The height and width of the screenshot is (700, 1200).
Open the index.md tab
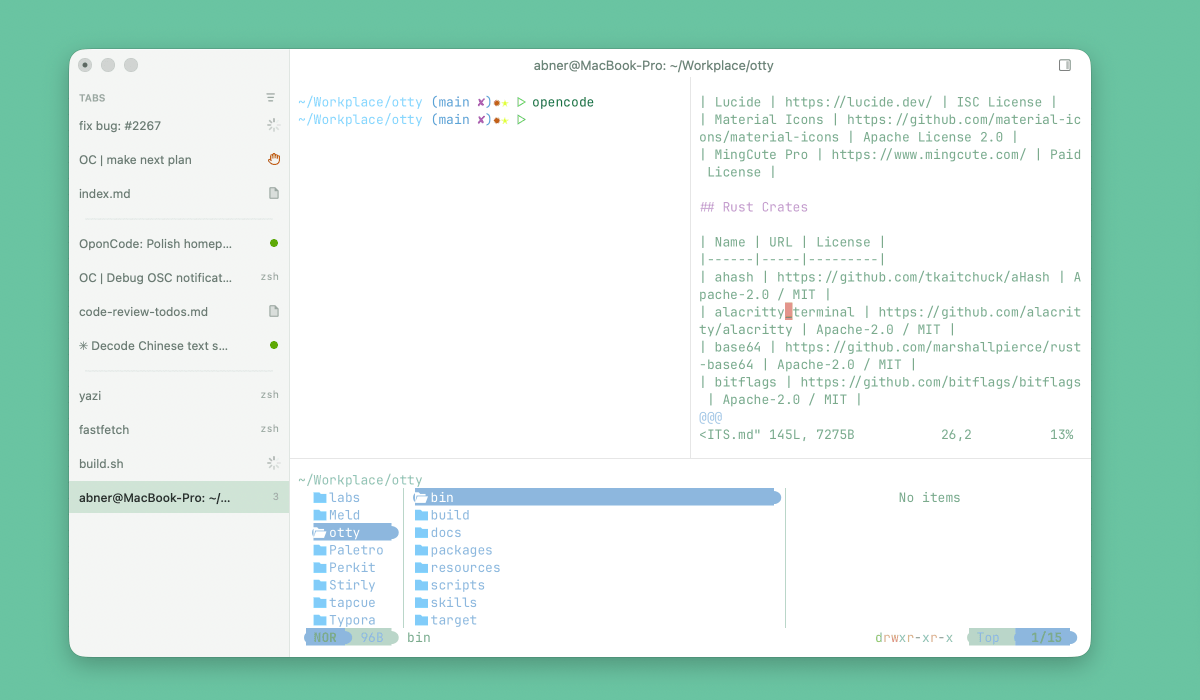(x=179, y=193)
